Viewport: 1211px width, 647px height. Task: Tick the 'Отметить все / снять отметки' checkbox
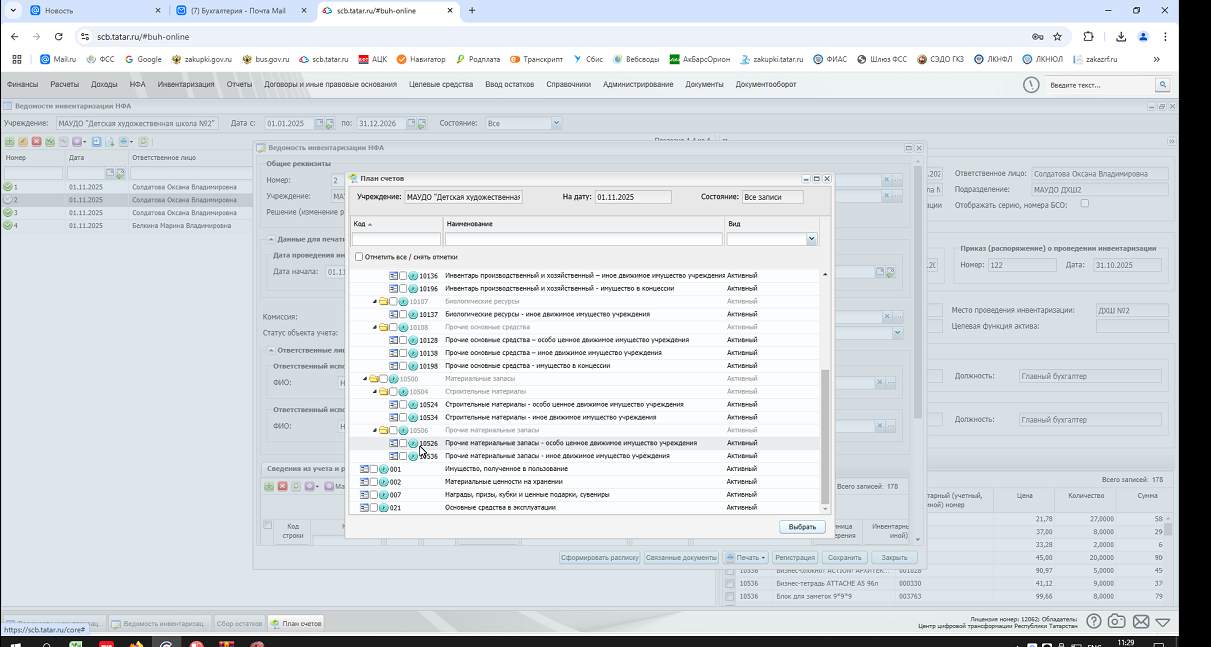[x=359, y=257]
